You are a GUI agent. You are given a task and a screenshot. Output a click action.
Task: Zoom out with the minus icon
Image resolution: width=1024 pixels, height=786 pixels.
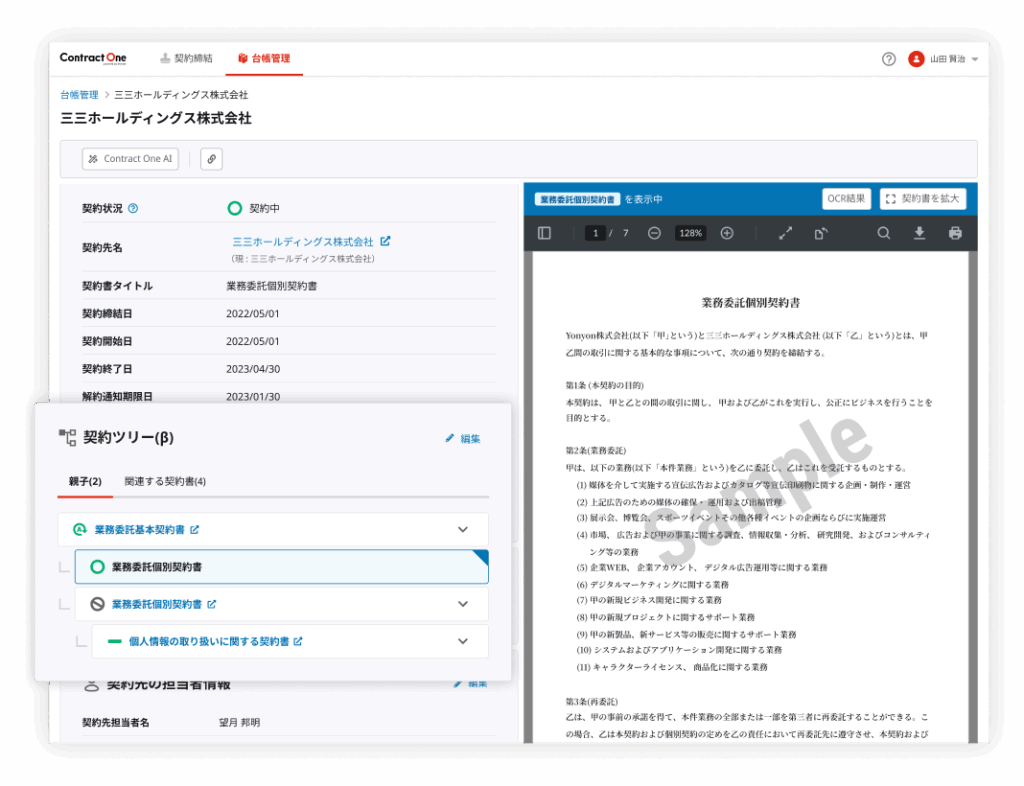pyautogui.click(x=654, y=233)
